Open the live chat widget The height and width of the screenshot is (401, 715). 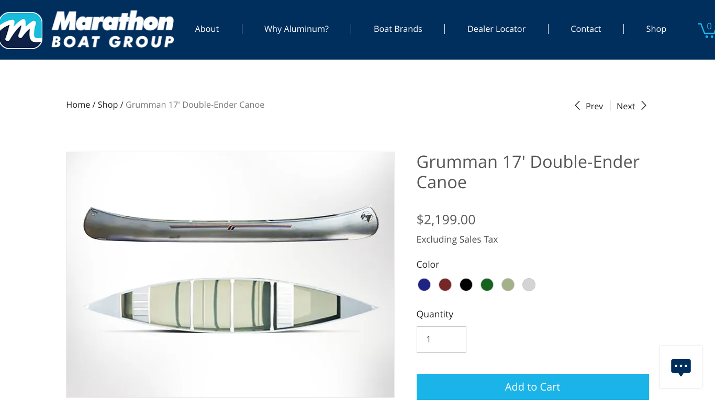[681, 367]
